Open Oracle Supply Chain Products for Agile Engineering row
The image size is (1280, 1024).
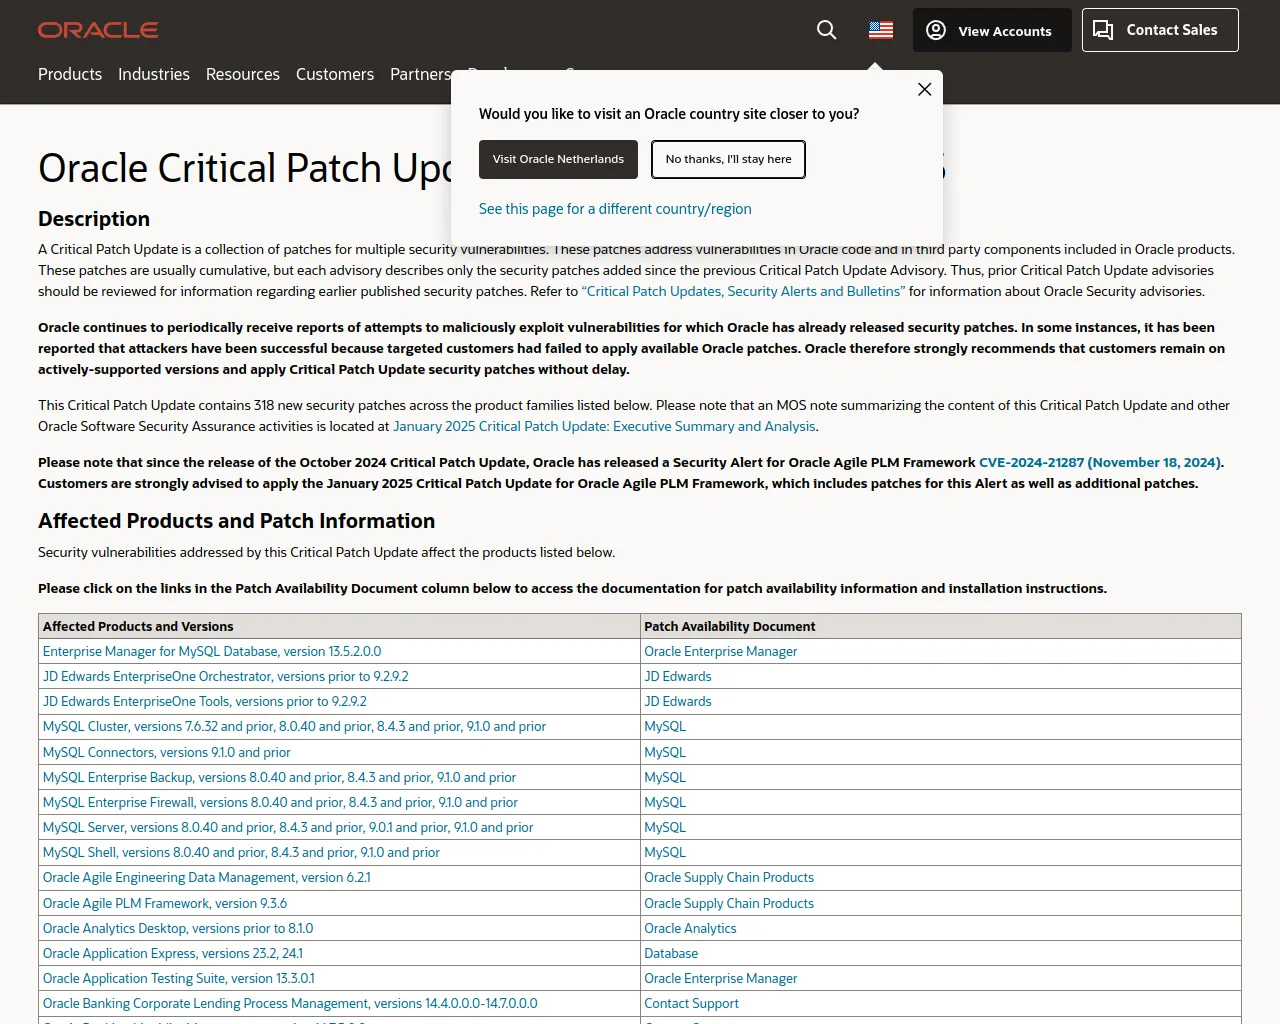click(x=729, y=877)
